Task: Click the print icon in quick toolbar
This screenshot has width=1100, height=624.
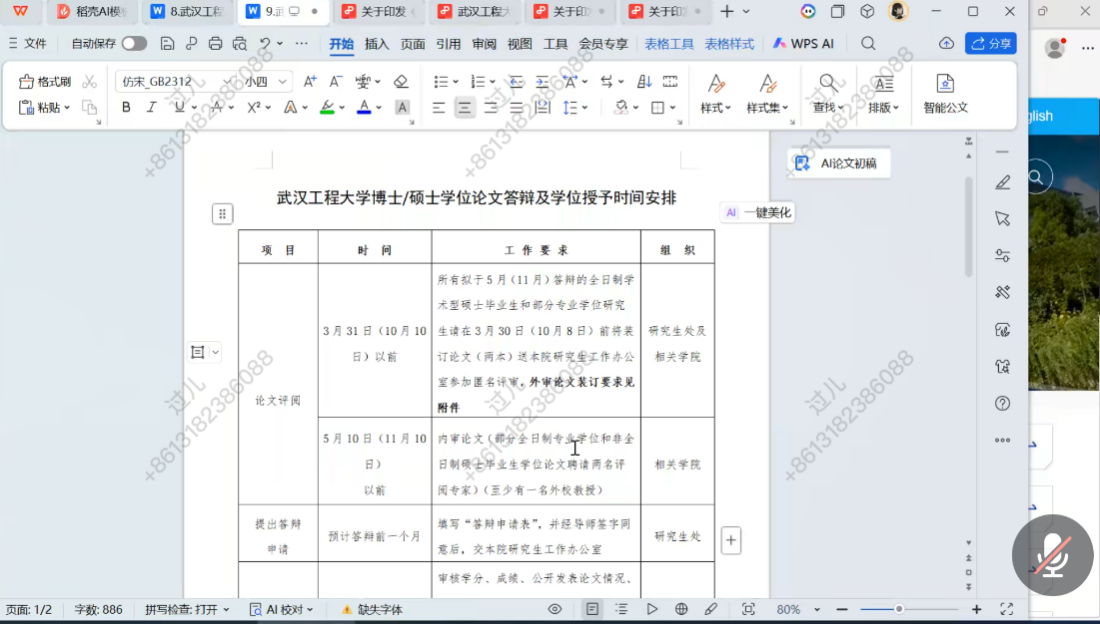Action: [x=214, y=44]
